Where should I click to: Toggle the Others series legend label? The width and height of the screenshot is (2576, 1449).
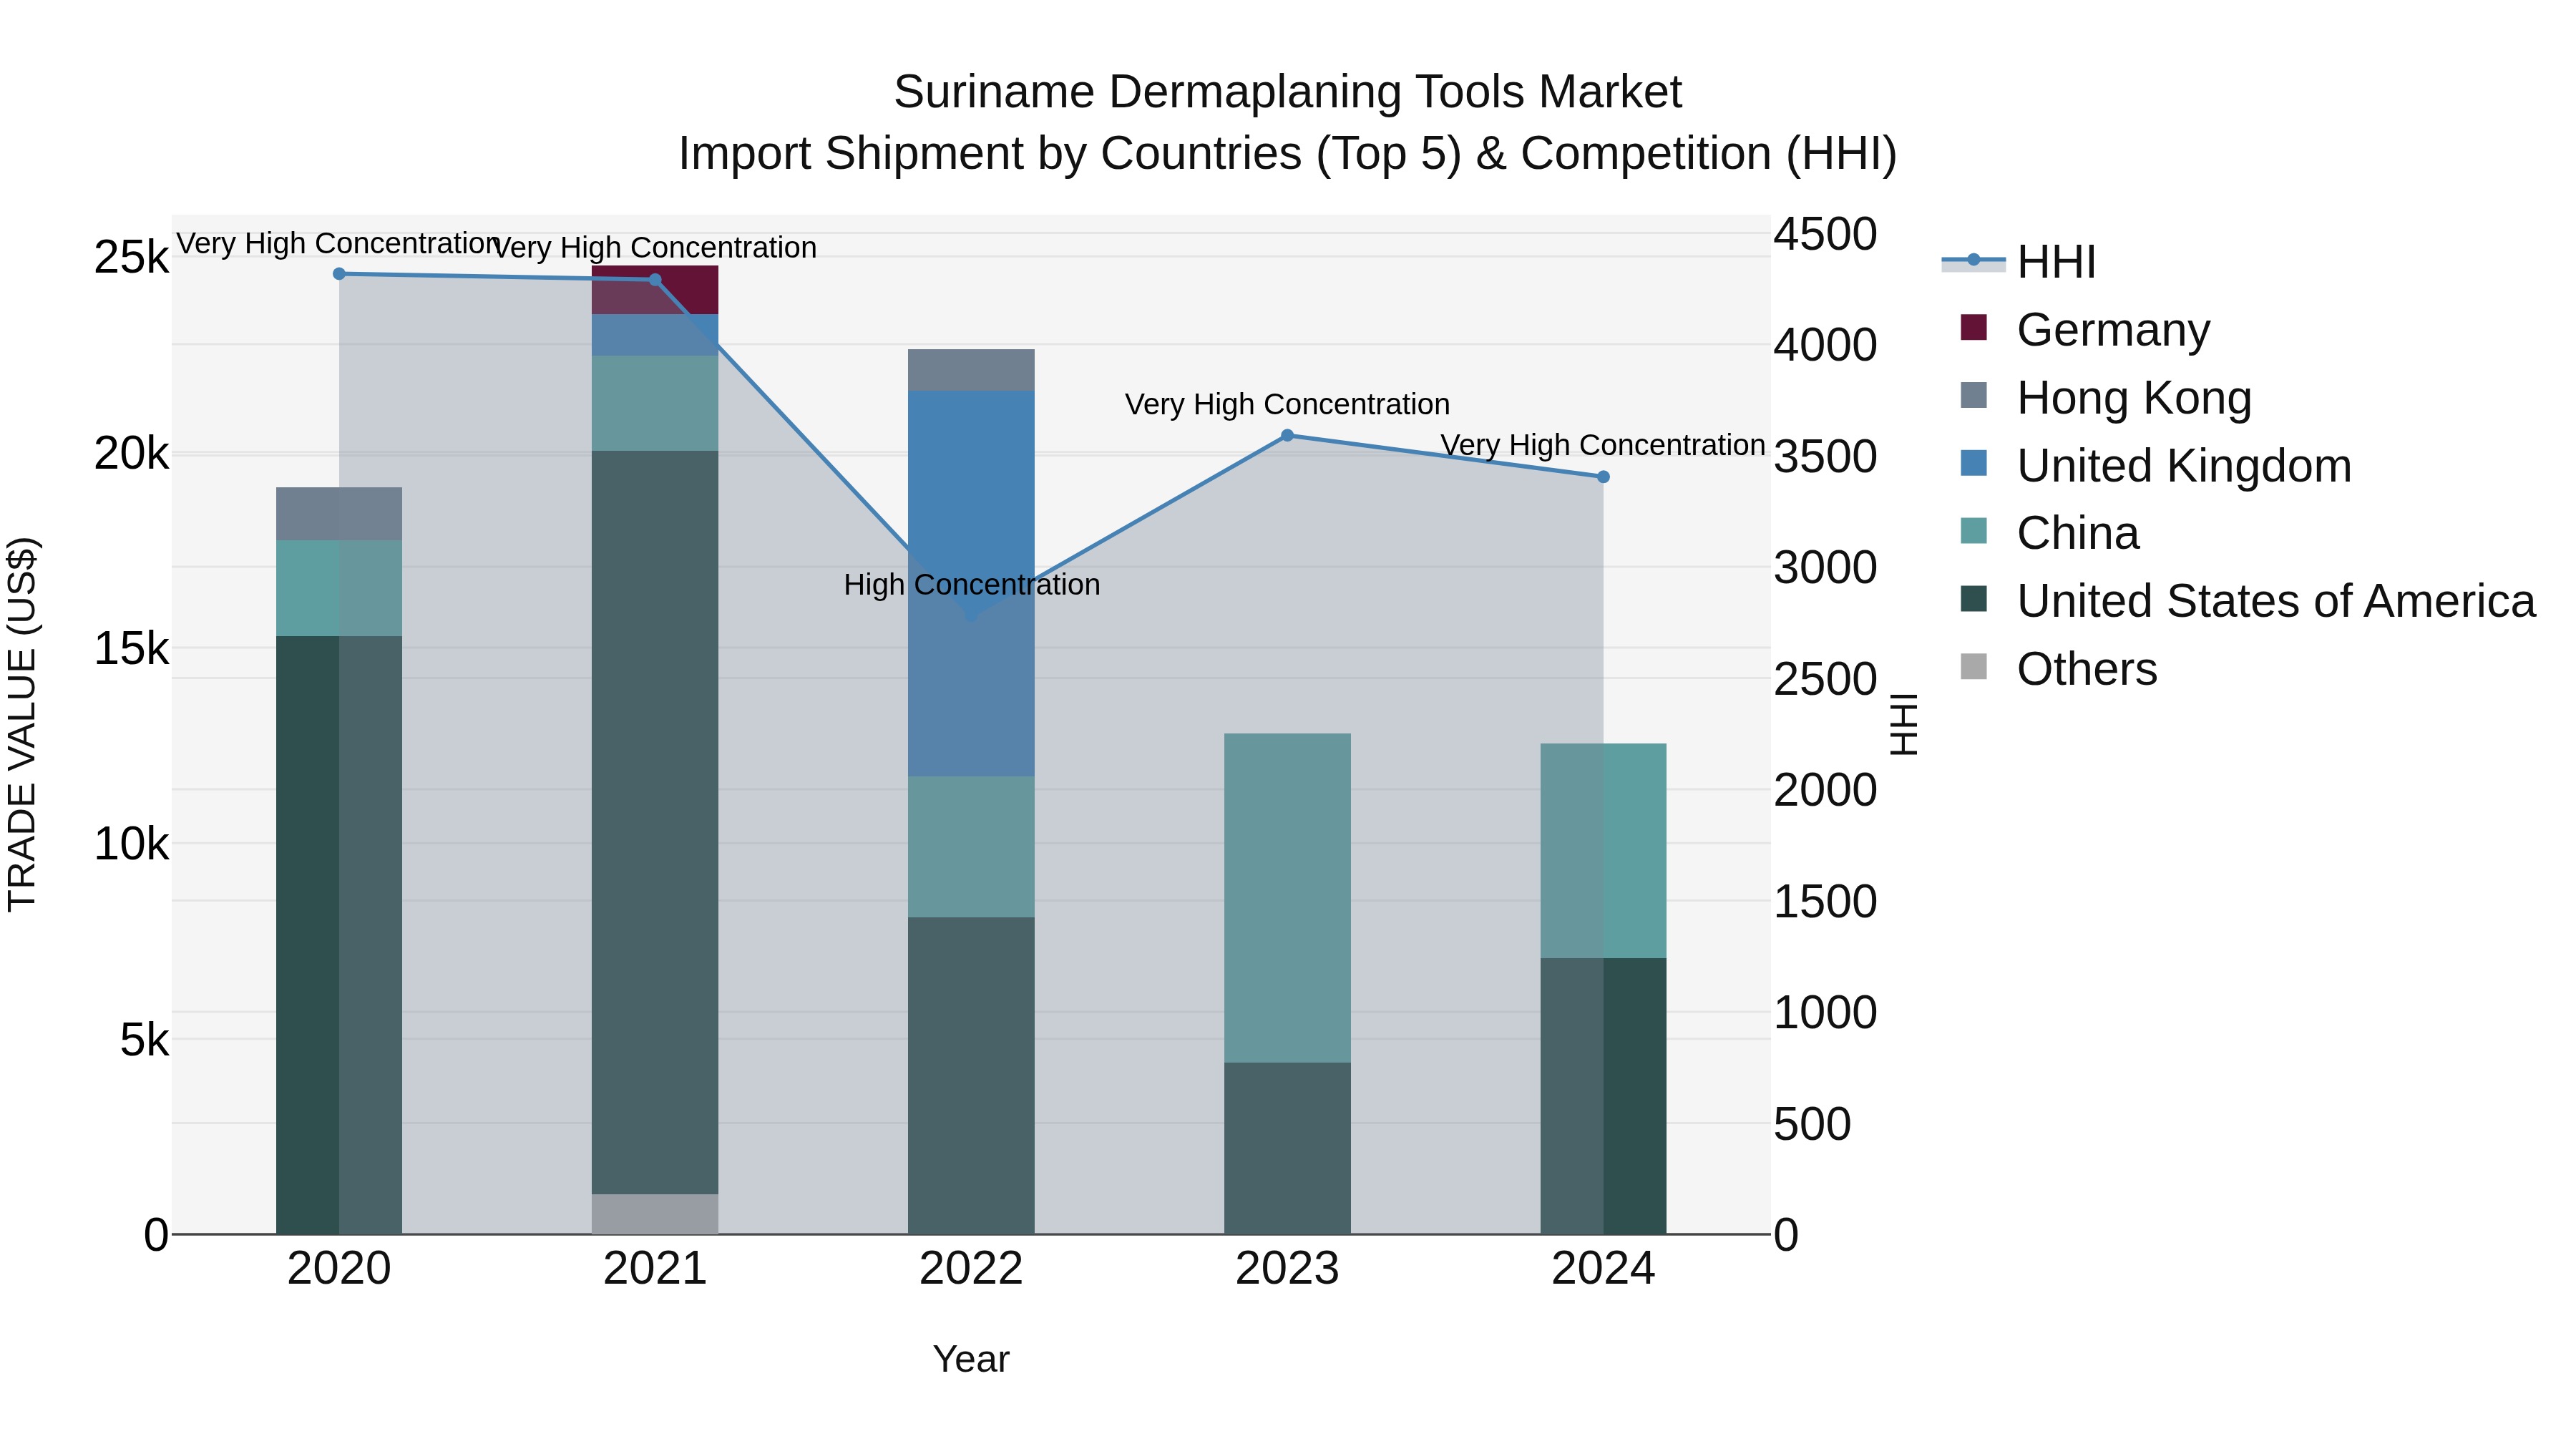click(2087, 669)
